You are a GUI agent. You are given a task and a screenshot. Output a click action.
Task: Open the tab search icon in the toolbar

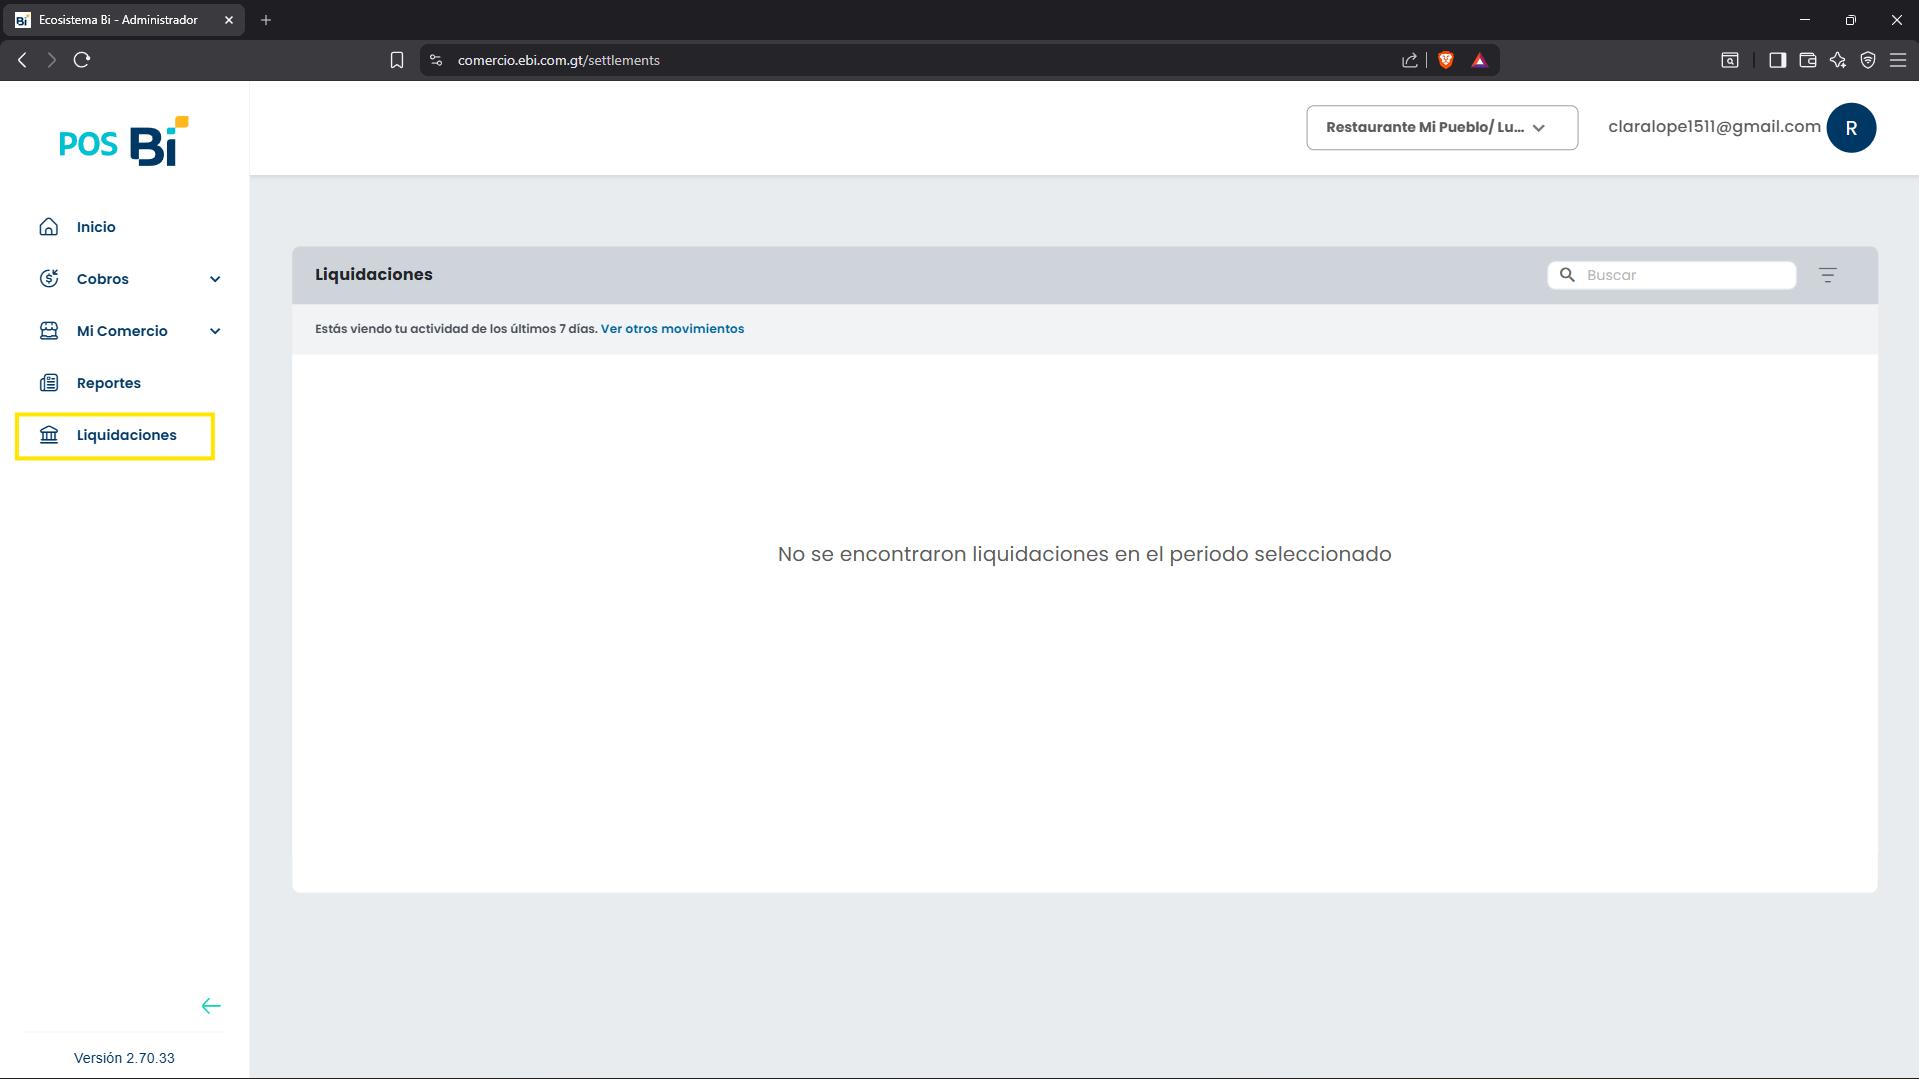click(x=1730, y=60)
